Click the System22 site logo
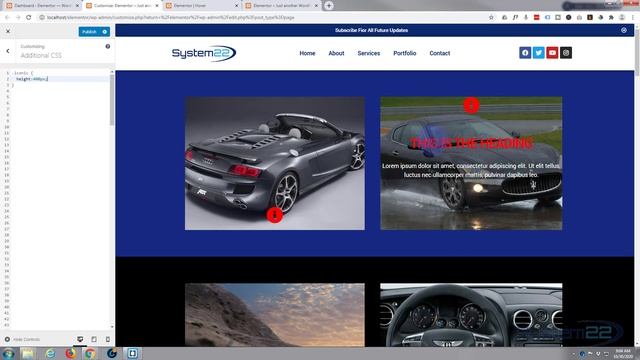The height and width of the screenshot is (360, 640). [x=204, y=53]
